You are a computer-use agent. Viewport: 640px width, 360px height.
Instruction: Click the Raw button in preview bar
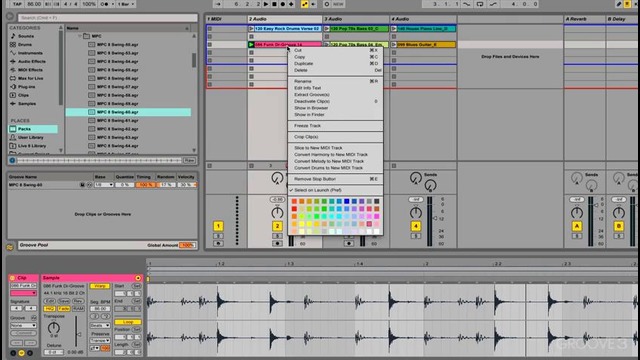pyautogui.click(x=189, y=160)
